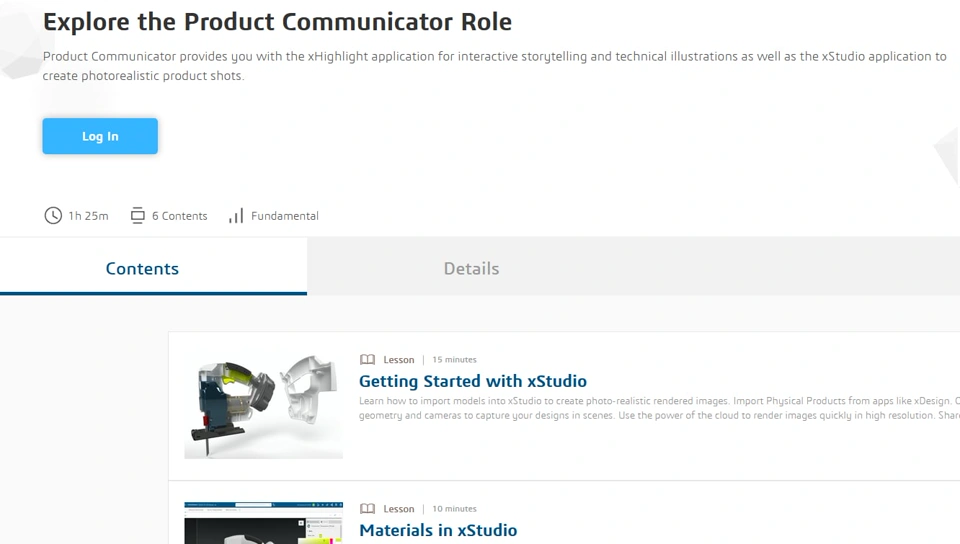960x544 pixels.
Task: Click the 10 minutes lesson duration
Action: click(x=454, y=509)
